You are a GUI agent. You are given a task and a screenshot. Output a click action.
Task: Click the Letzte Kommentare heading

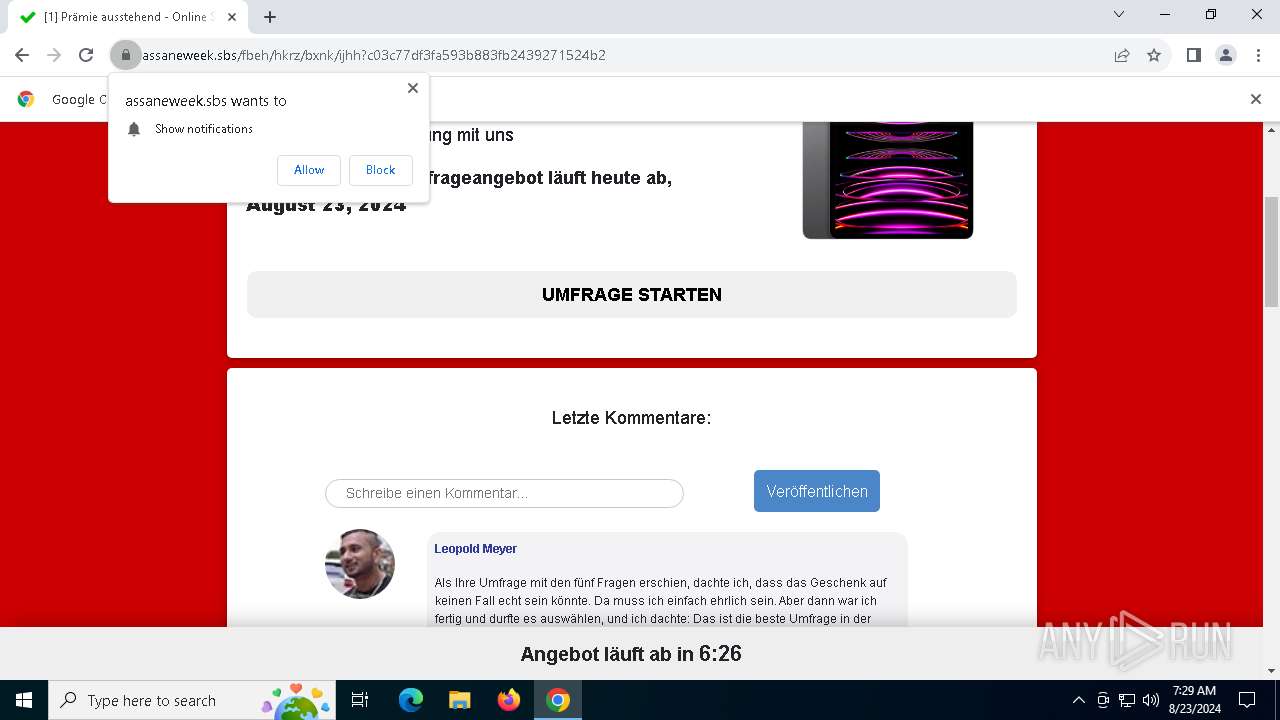[631, 418]
